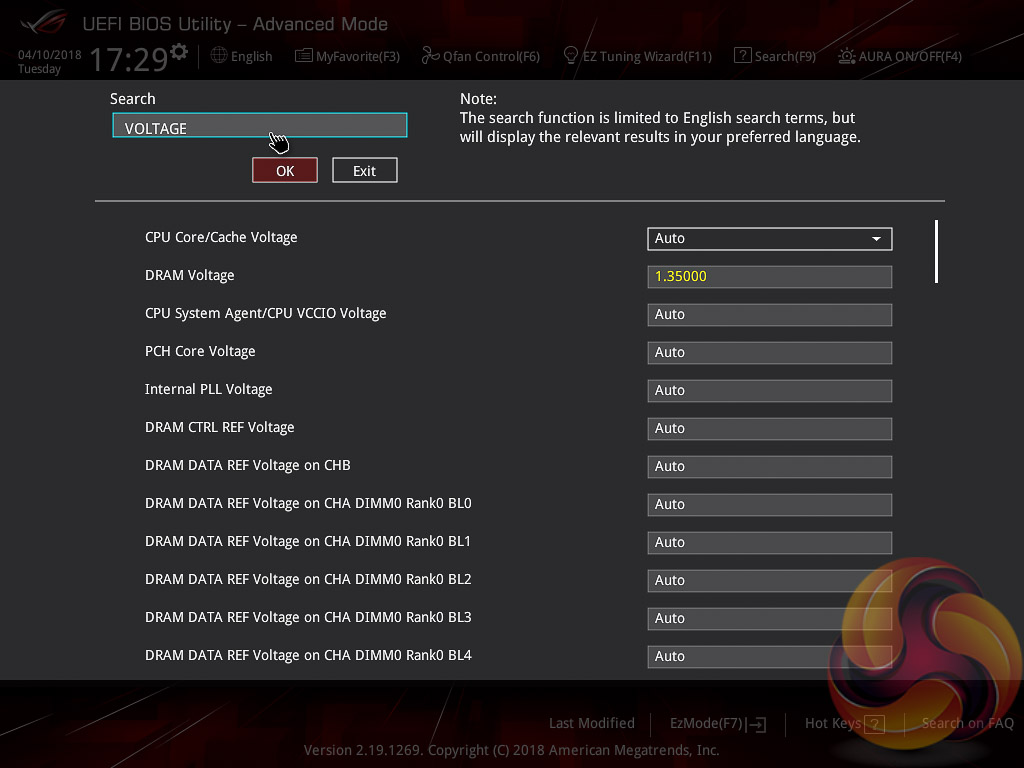The width and height of the screenshot is (1024, 768).
Task: Click the 04/10/2018 date text
Action: click(x=50, y=55)
